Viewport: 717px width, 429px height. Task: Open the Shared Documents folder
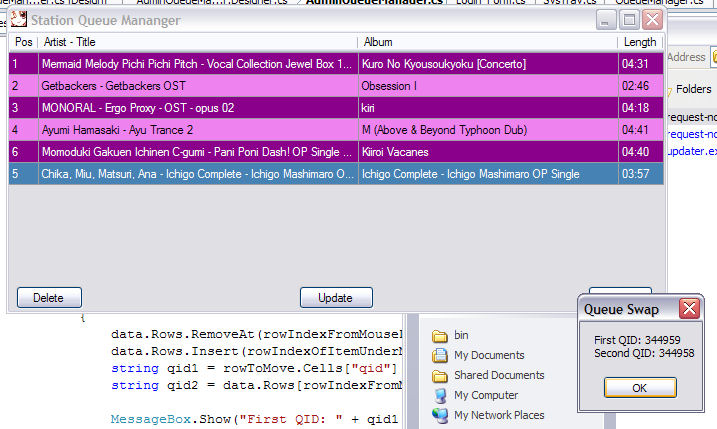pyautogui.click(x=440, y=375)
